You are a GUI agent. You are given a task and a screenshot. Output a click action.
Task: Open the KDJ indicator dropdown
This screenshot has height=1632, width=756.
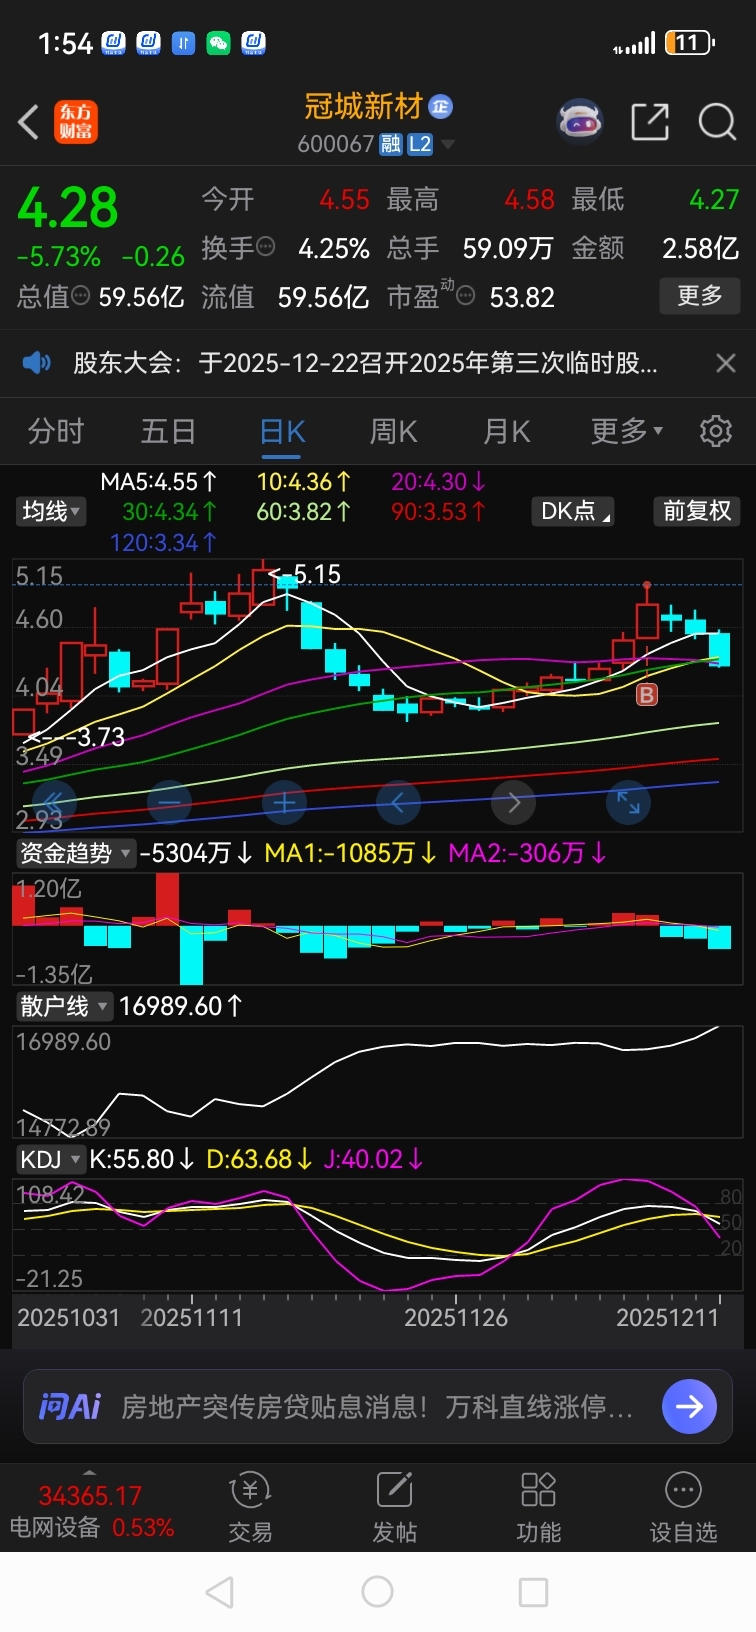[50, 1159]
